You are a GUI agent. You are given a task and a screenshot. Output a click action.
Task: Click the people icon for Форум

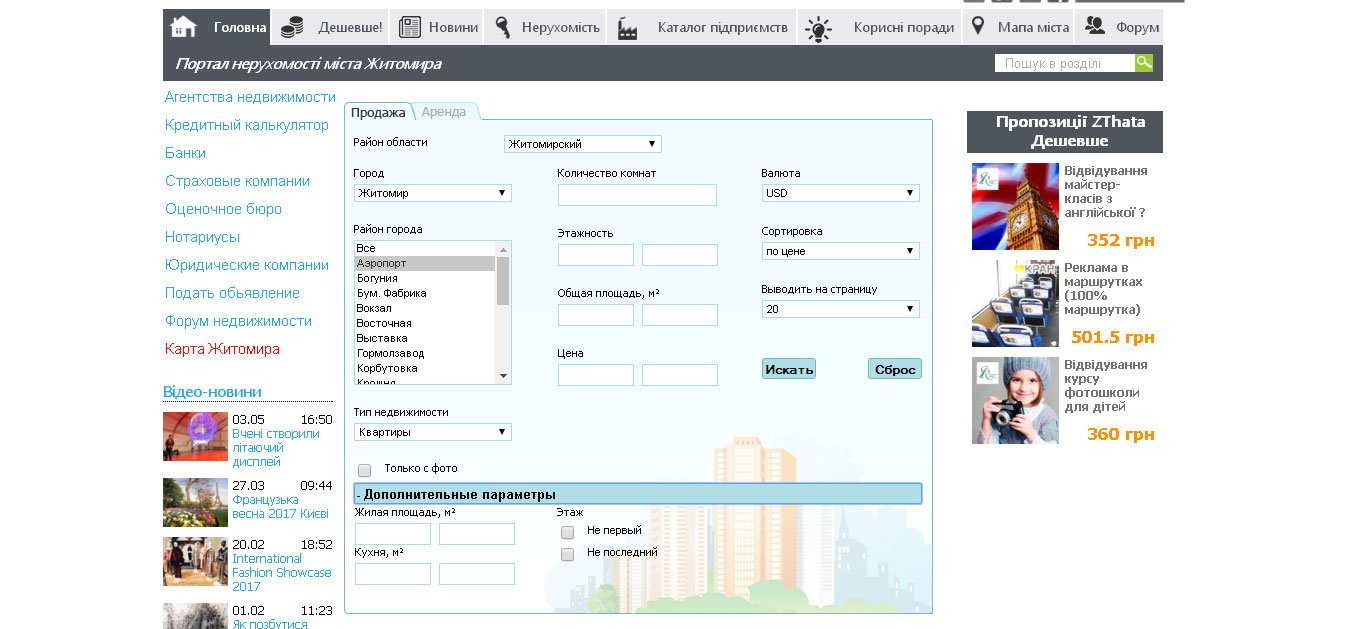(x=1095, y=26)
